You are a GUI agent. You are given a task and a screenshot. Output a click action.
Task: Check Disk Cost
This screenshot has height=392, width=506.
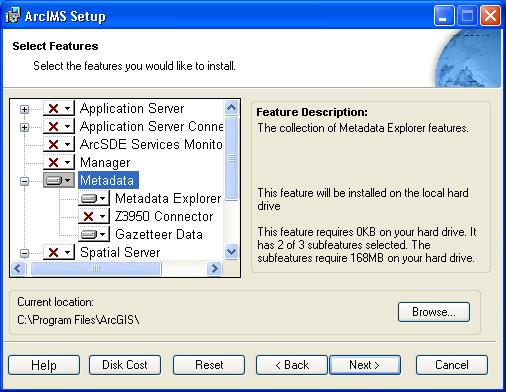[x=125, y=365]
